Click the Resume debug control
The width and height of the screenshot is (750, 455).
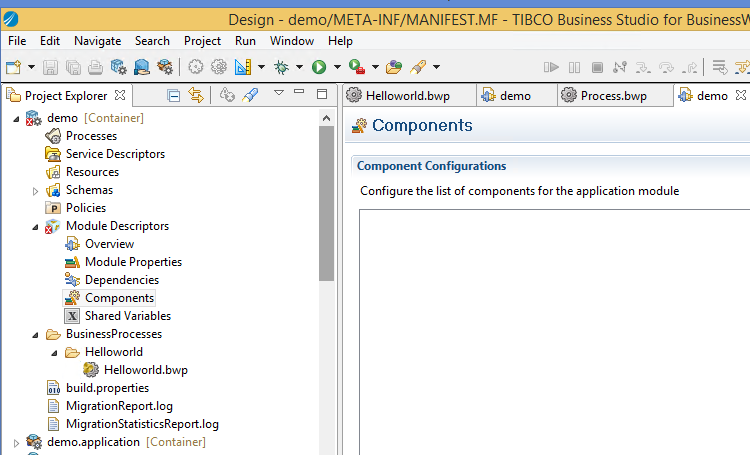551,67
